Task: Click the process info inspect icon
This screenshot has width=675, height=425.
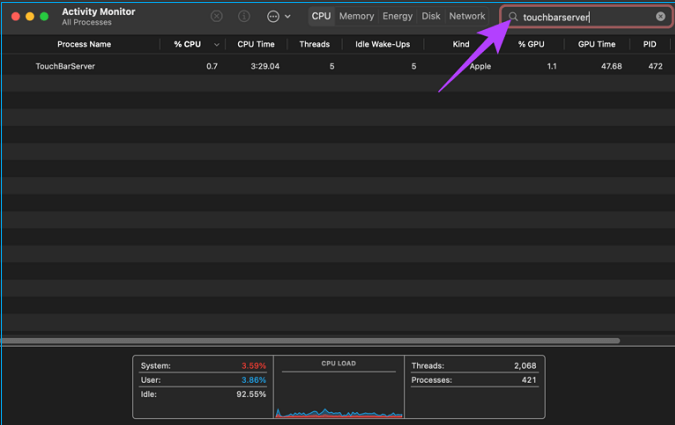Action: 244,16
